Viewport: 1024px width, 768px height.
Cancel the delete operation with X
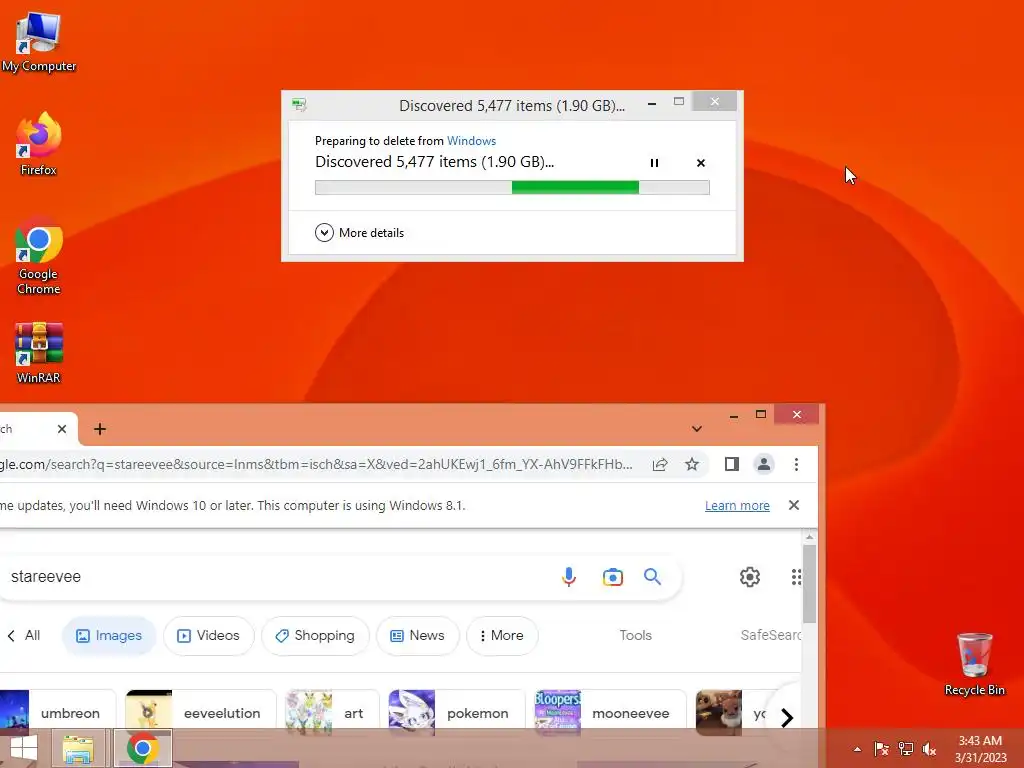(701, 163)
